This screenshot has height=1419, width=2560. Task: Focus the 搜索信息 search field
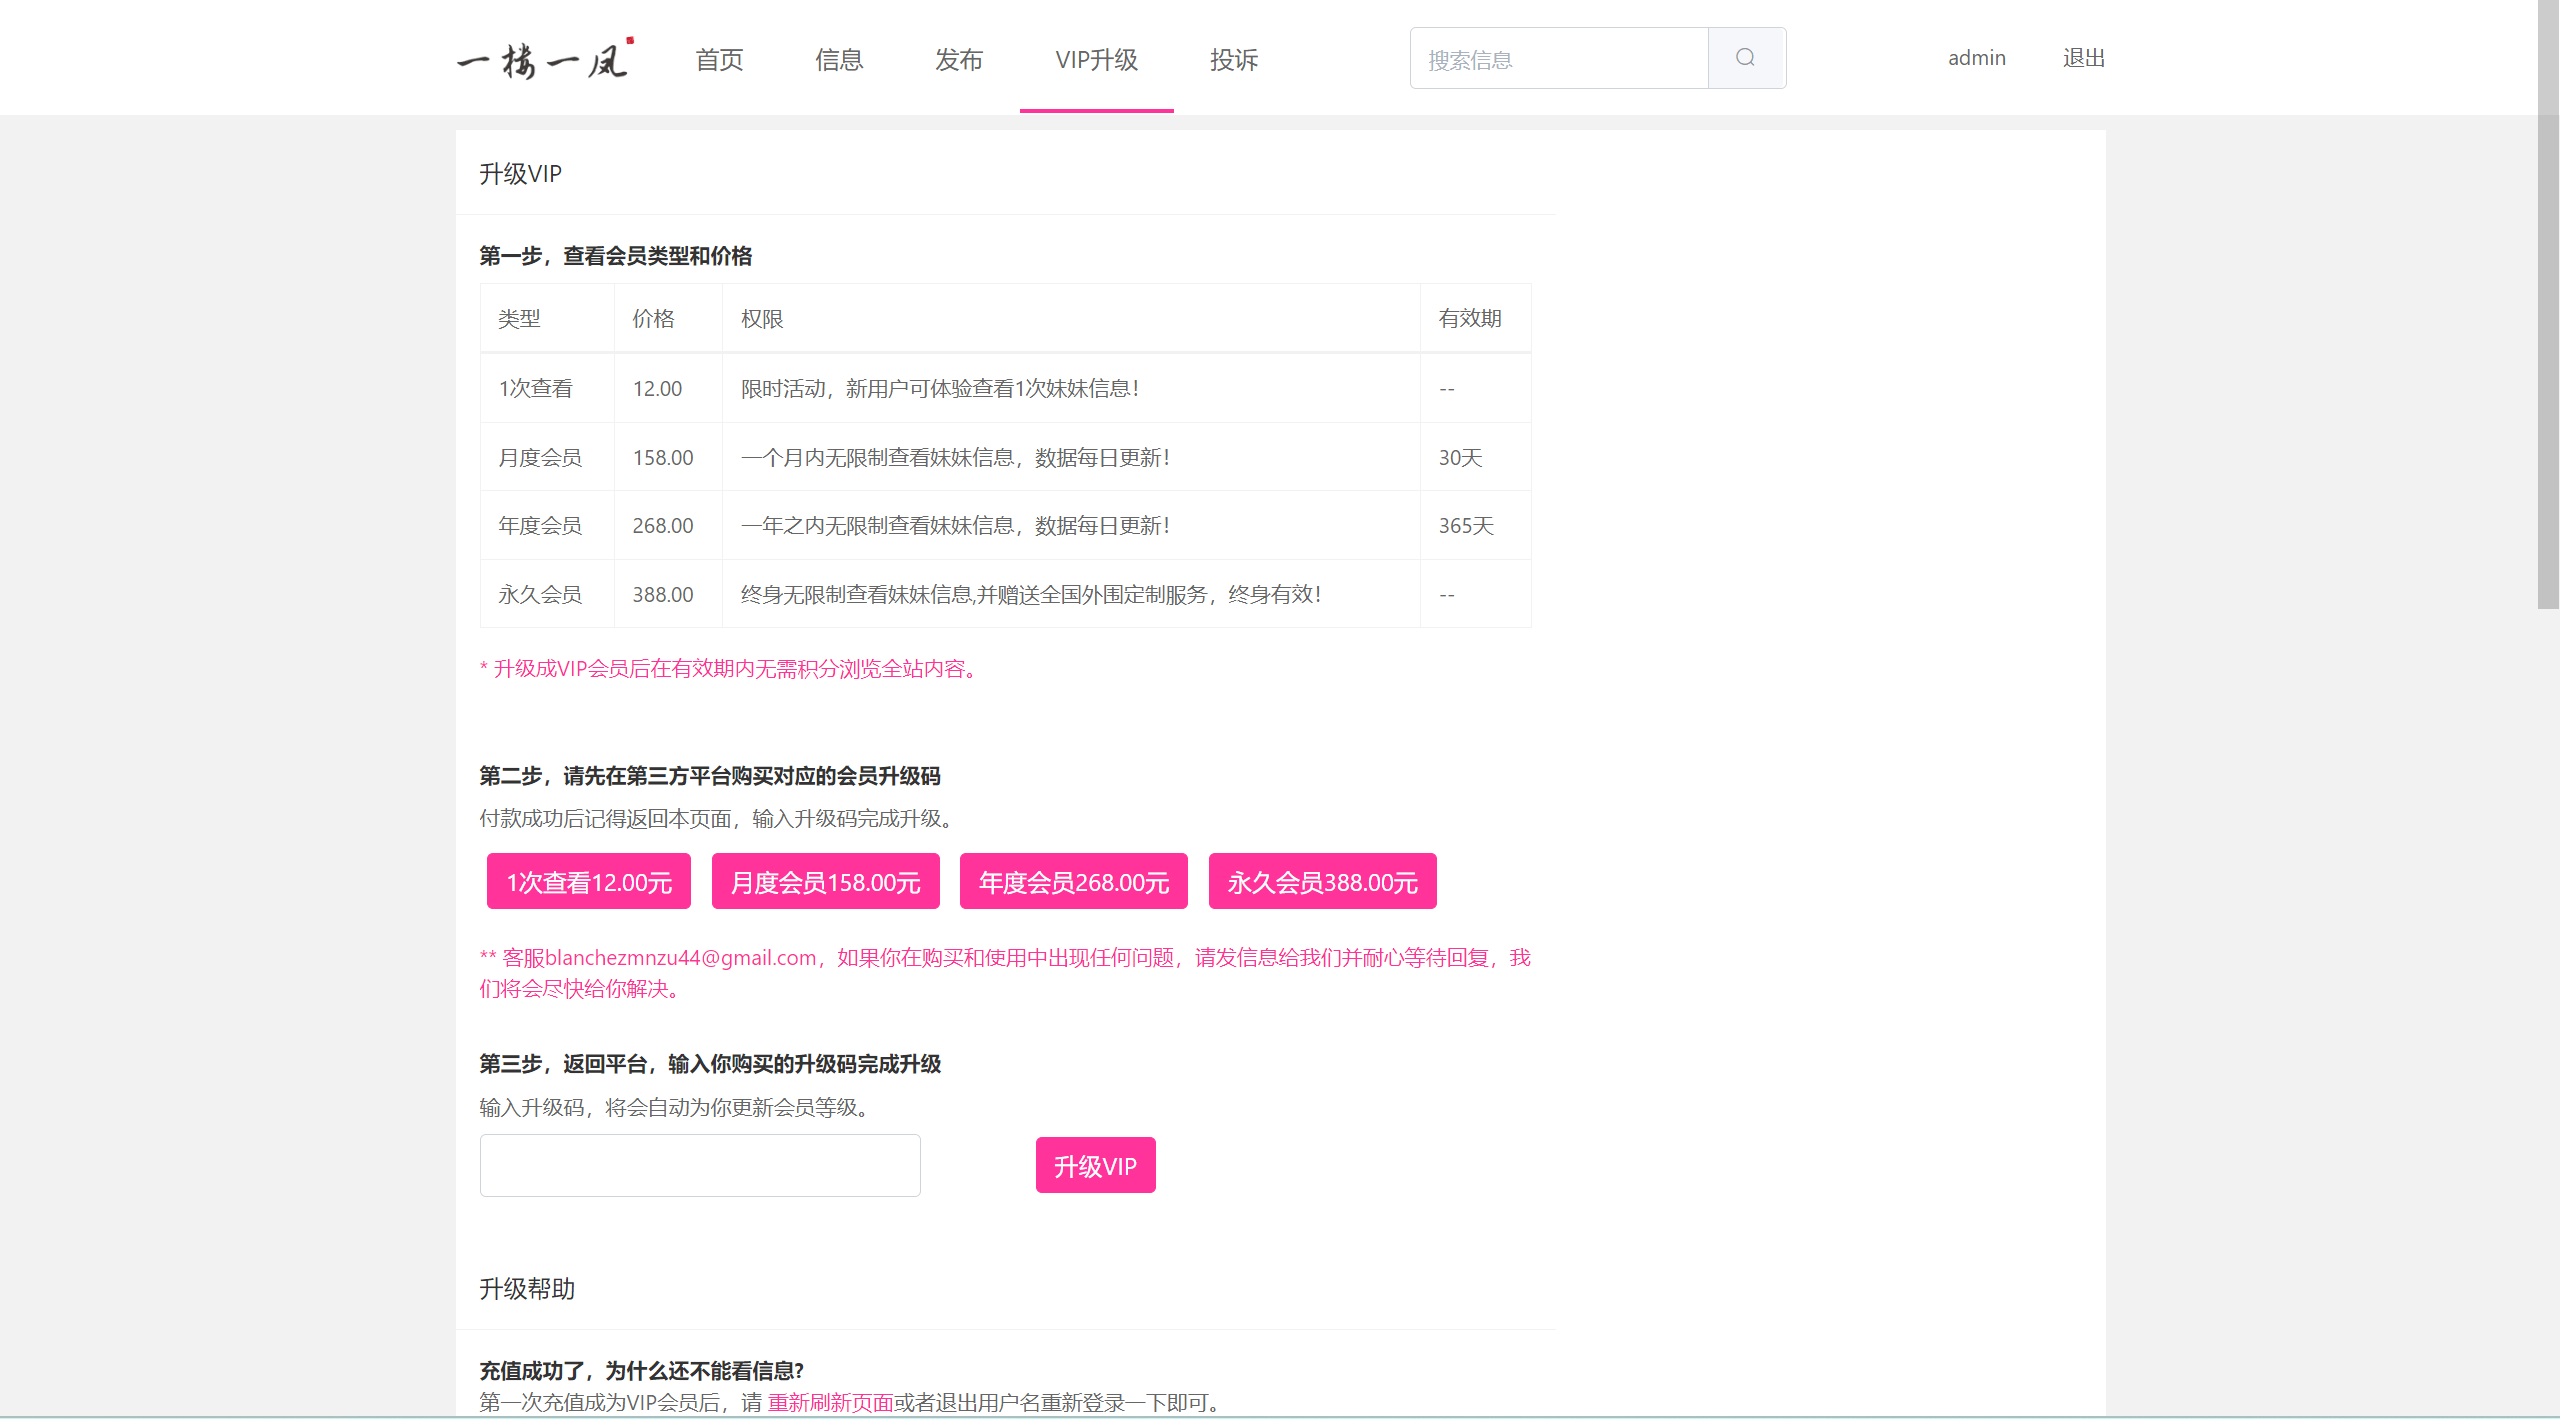click(1559, 59)
